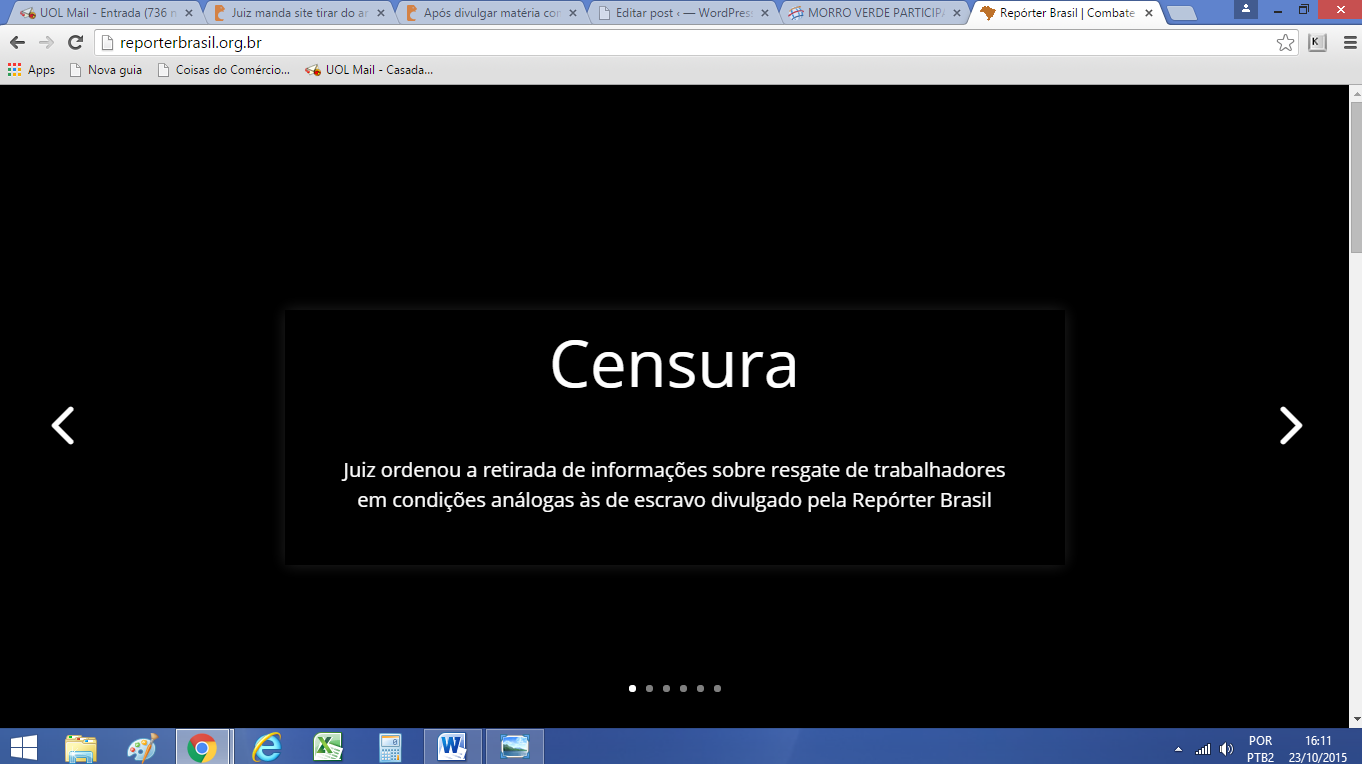Open Paint from the taskbar
The height and width of the screenshot is (764, 1362).
tap(143, 747)
